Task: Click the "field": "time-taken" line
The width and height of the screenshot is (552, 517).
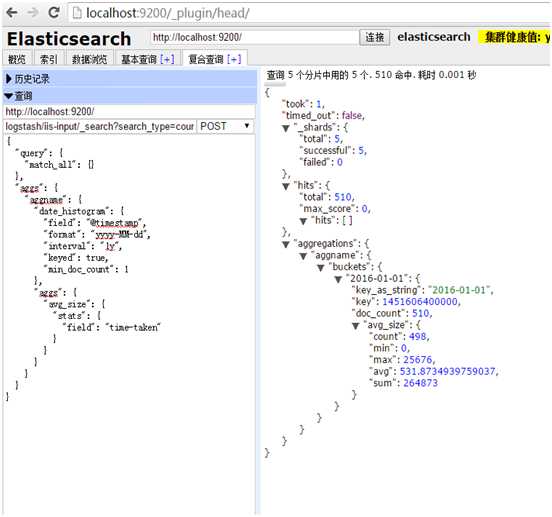Action: tap(111, 327)
